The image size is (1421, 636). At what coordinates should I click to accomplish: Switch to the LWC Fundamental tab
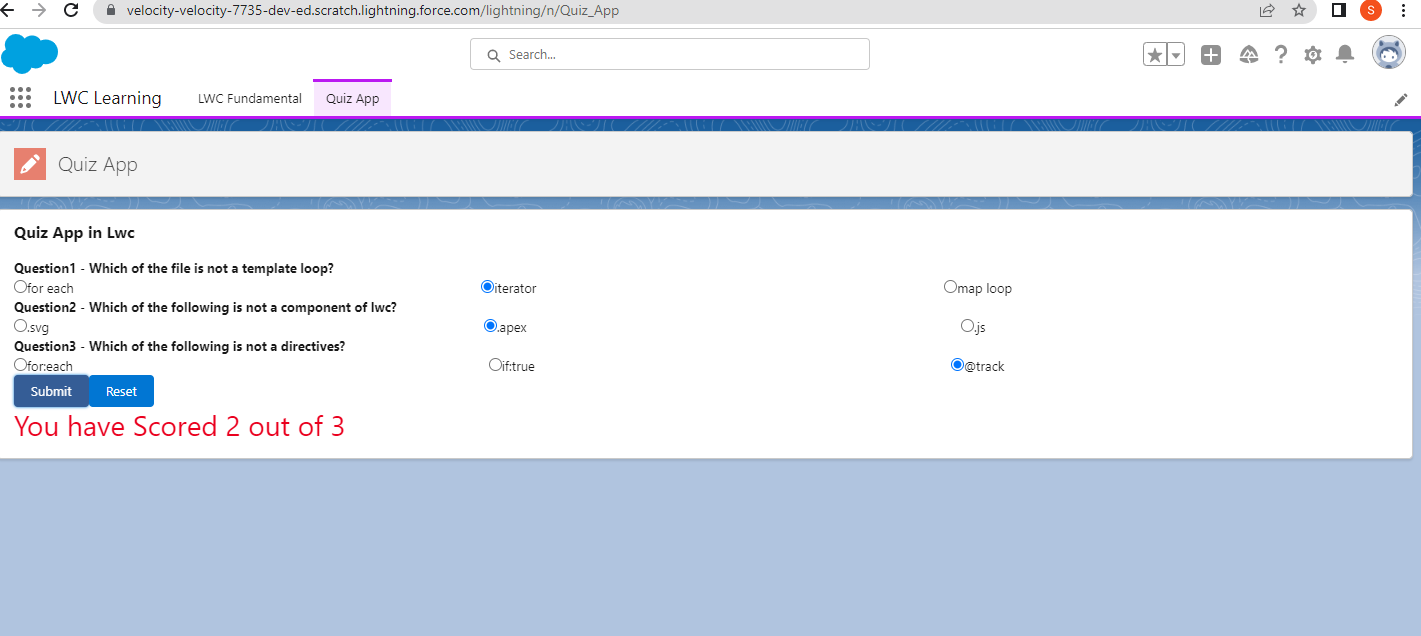[249, 97]
